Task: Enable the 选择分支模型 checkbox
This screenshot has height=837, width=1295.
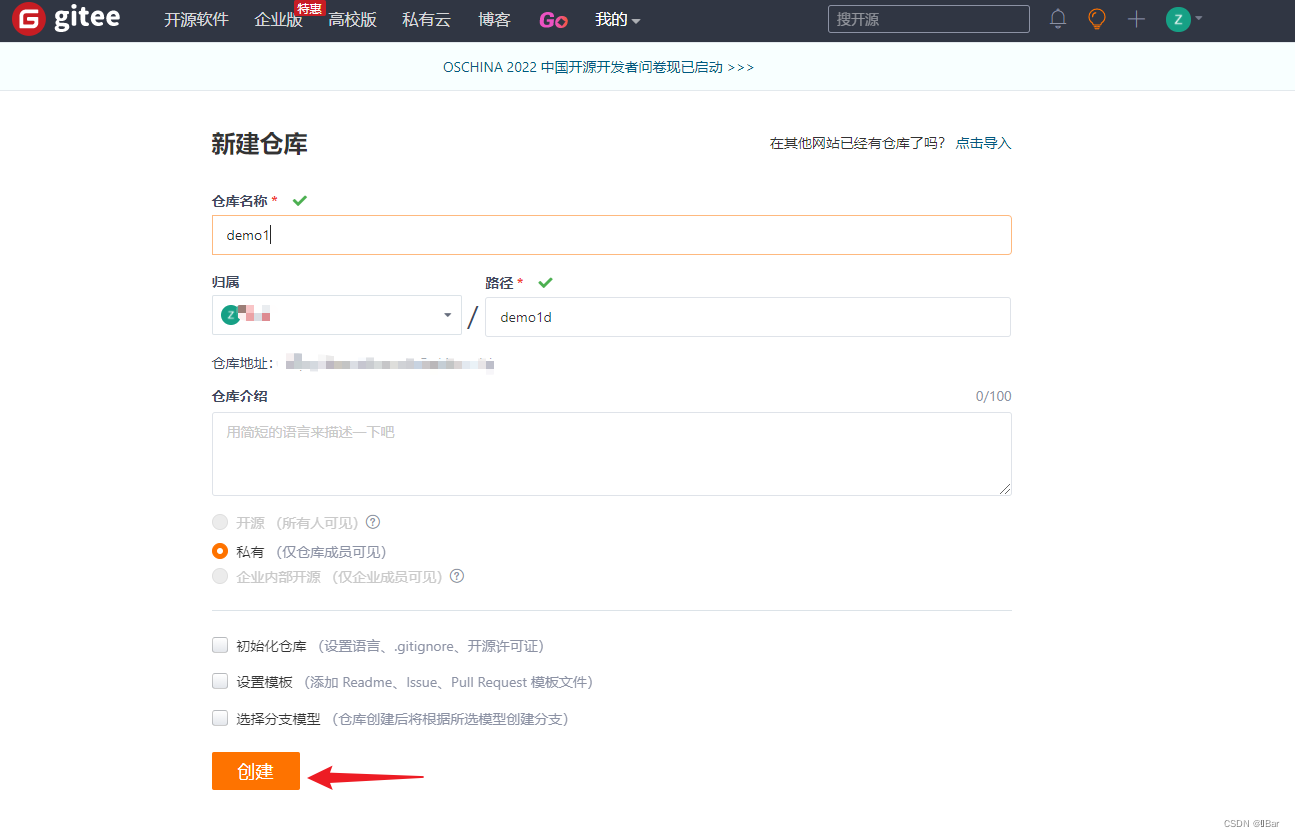Action: pos(220,718)
